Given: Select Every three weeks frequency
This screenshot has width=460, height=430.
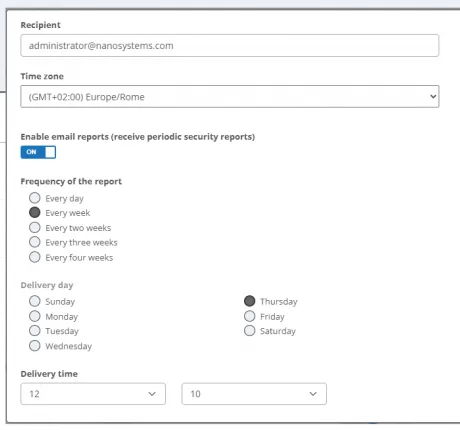Looking at the screenshot, I should [x=35, y=242].
